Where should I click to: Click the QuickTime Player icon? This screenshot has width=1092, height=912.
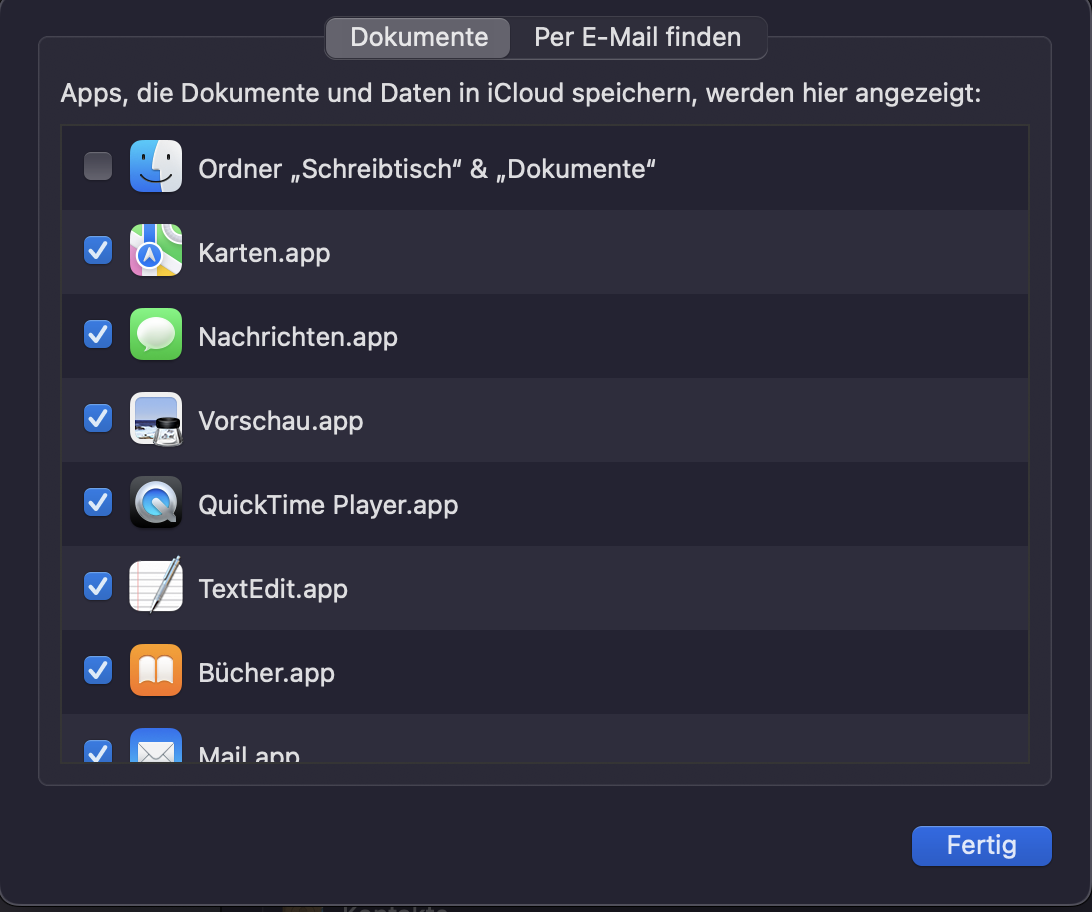click(156, 502)
